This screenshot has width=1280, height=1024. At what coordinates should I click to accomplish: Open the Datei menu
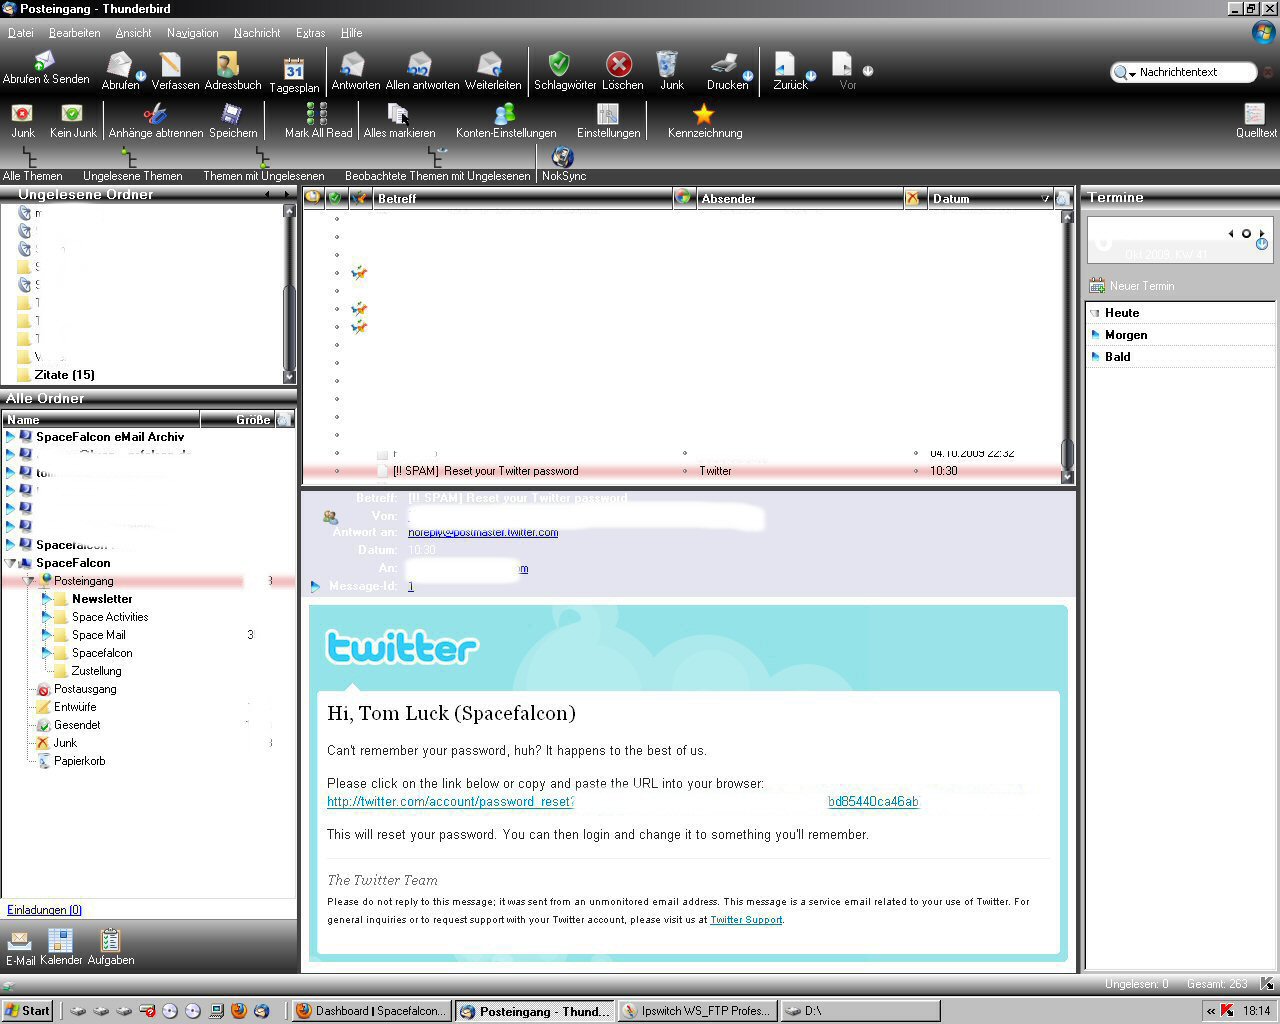[x=21, y=33]
